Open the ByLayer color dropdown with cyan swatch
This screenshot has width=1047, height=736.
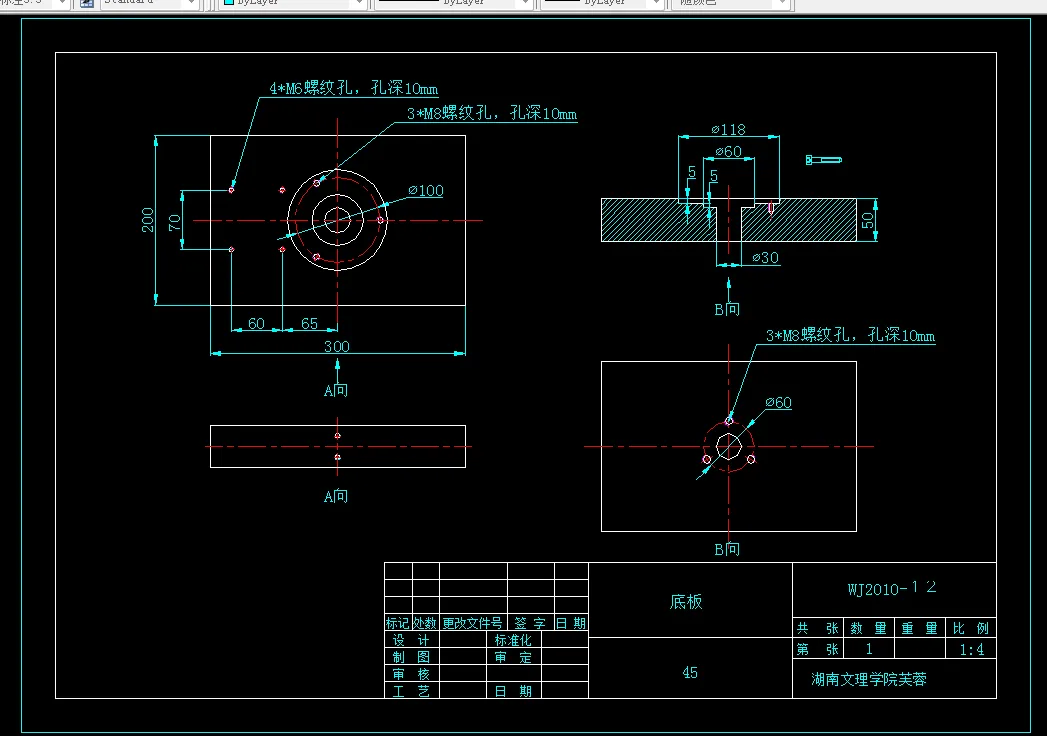294,3
